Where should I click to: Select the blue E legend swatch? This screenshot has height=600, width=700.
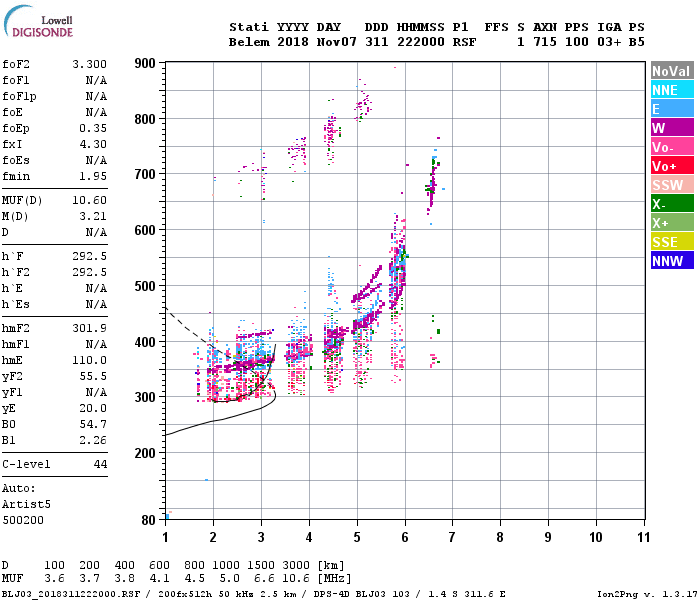click(672, 109)
